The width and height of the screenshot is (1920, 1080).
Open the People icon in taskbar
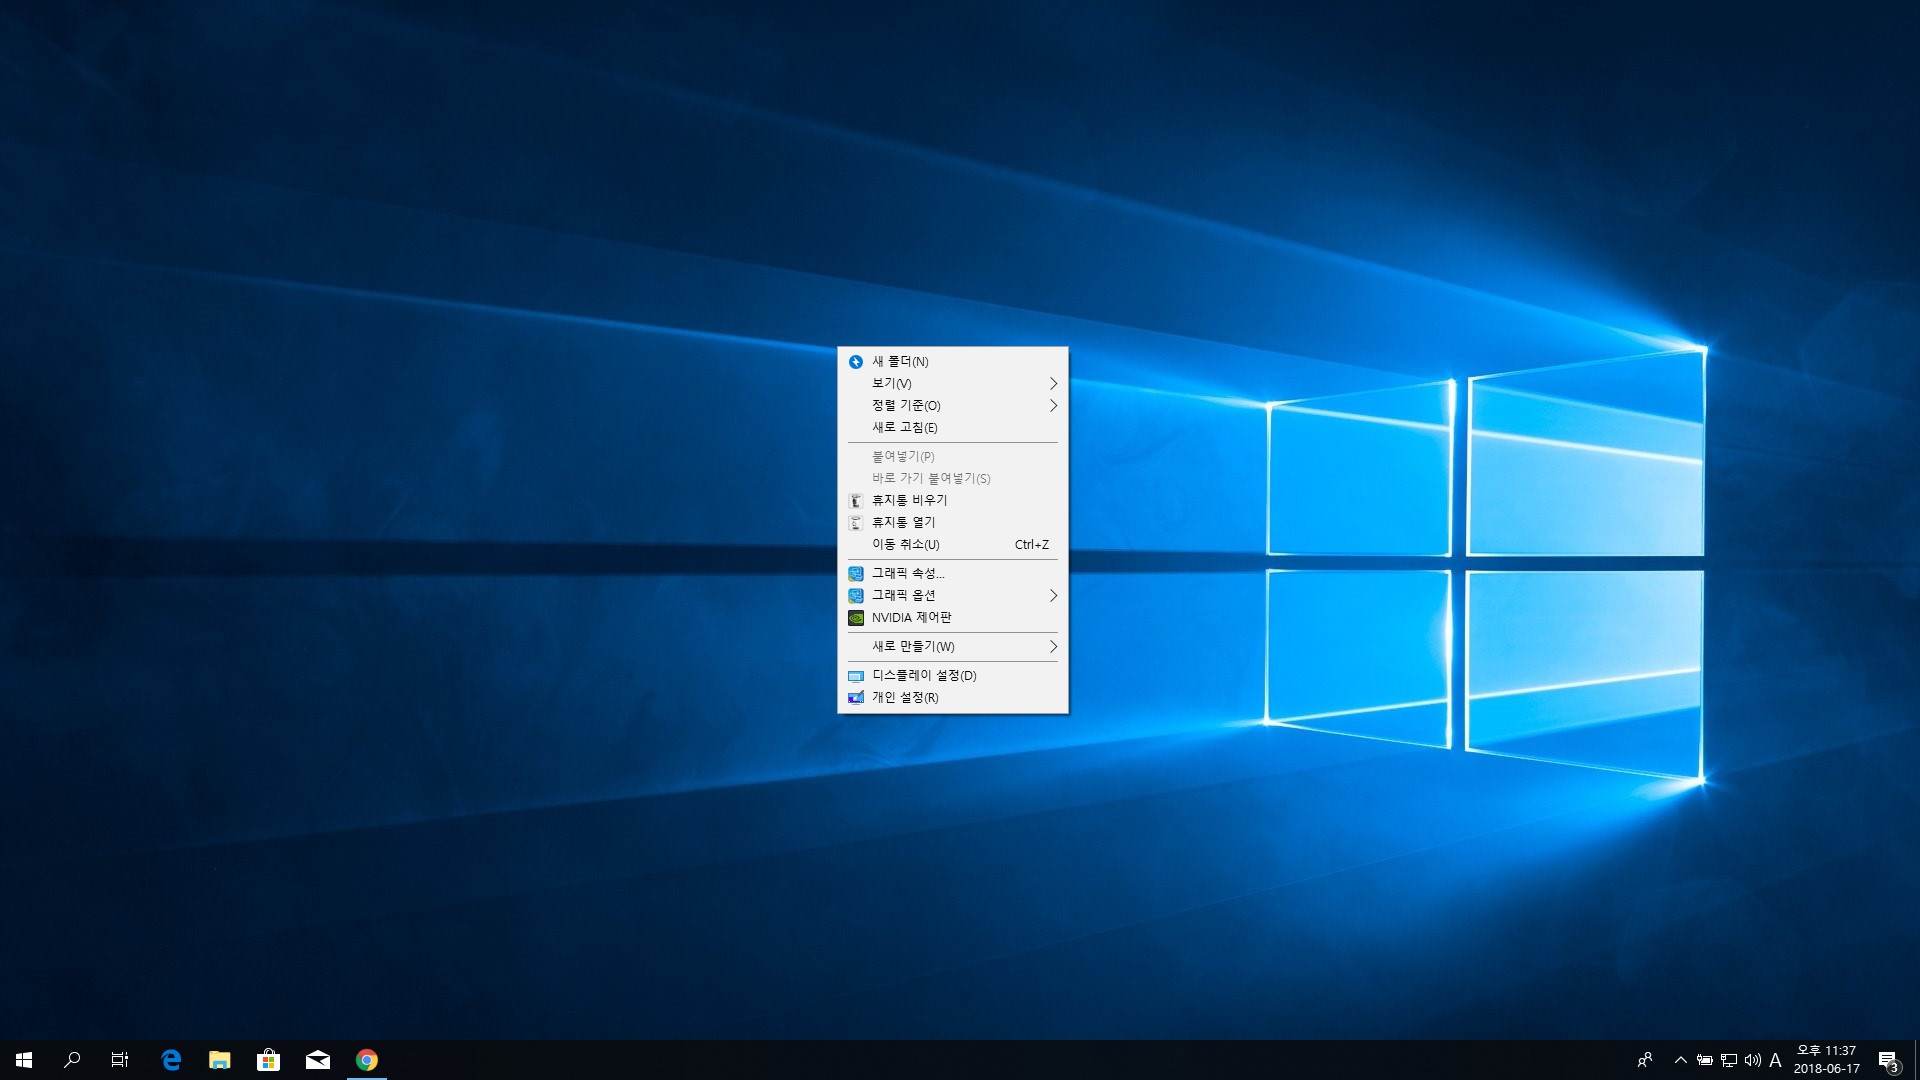(x=1645, y=1060)
